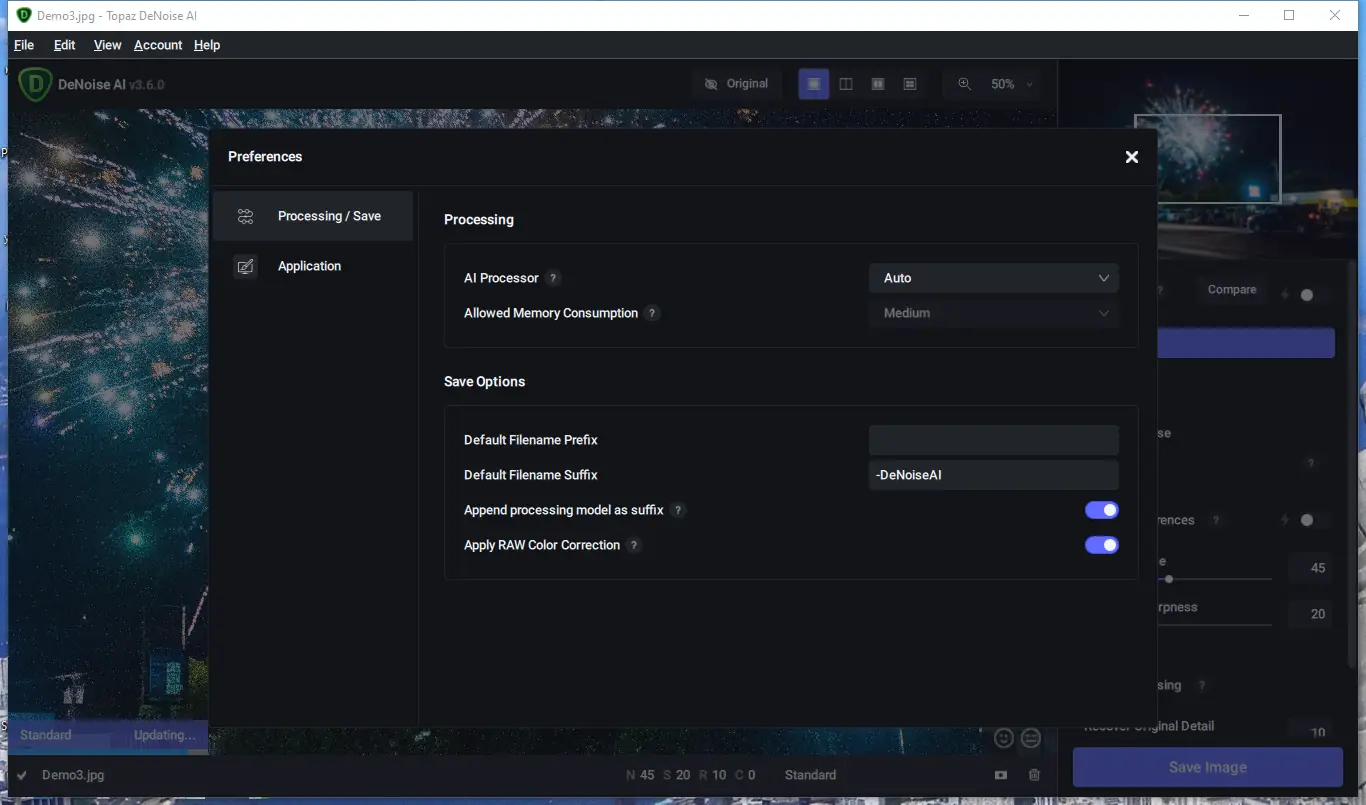Click the Processing / Save sliders icon
The image size is (1366, 805).
tap(245, 216)
